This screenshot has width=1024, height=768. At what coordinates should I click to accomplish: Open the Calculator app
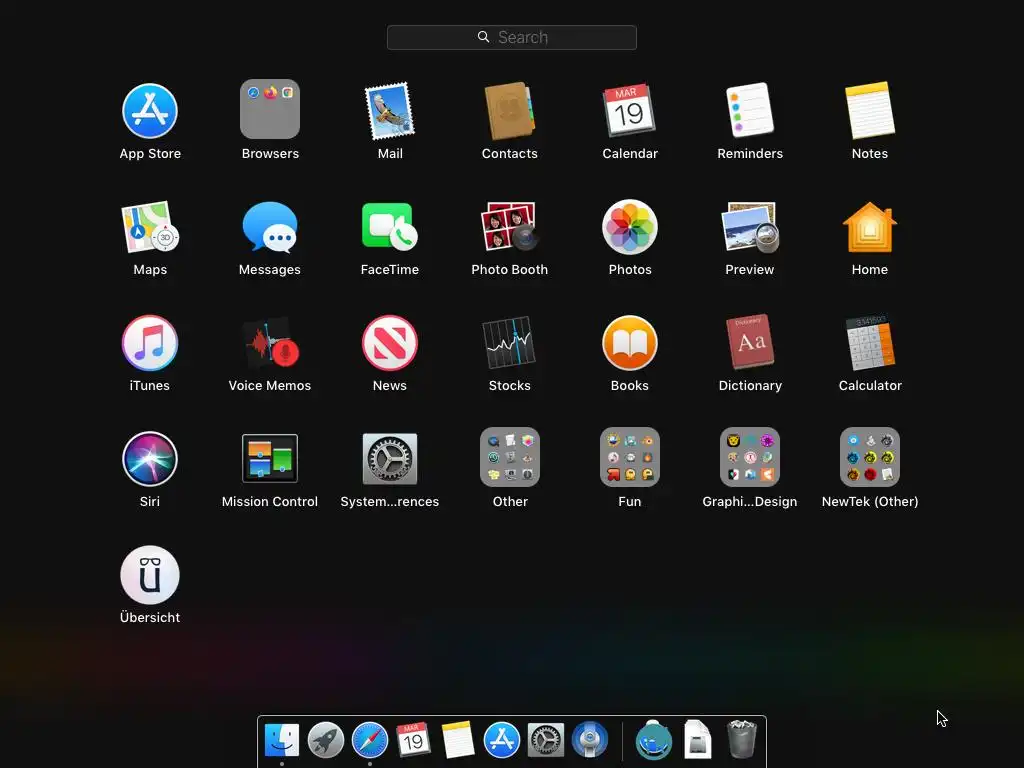(870, 342)
